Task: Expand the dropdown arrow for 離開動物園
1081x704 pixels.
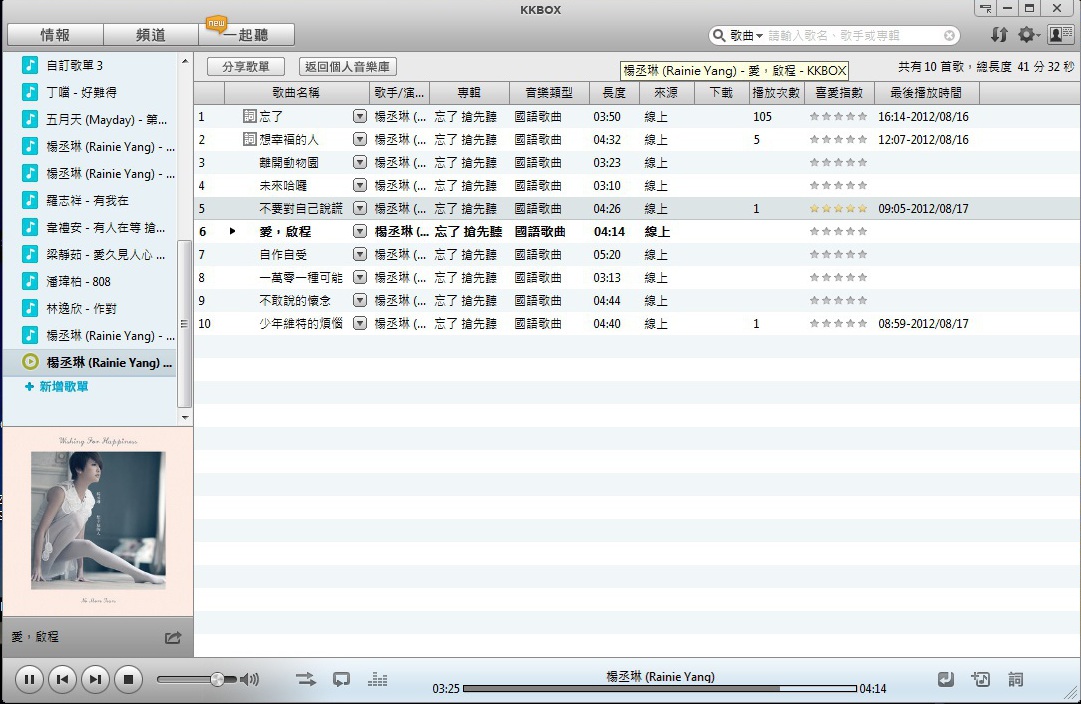Action: click(360, 163)
